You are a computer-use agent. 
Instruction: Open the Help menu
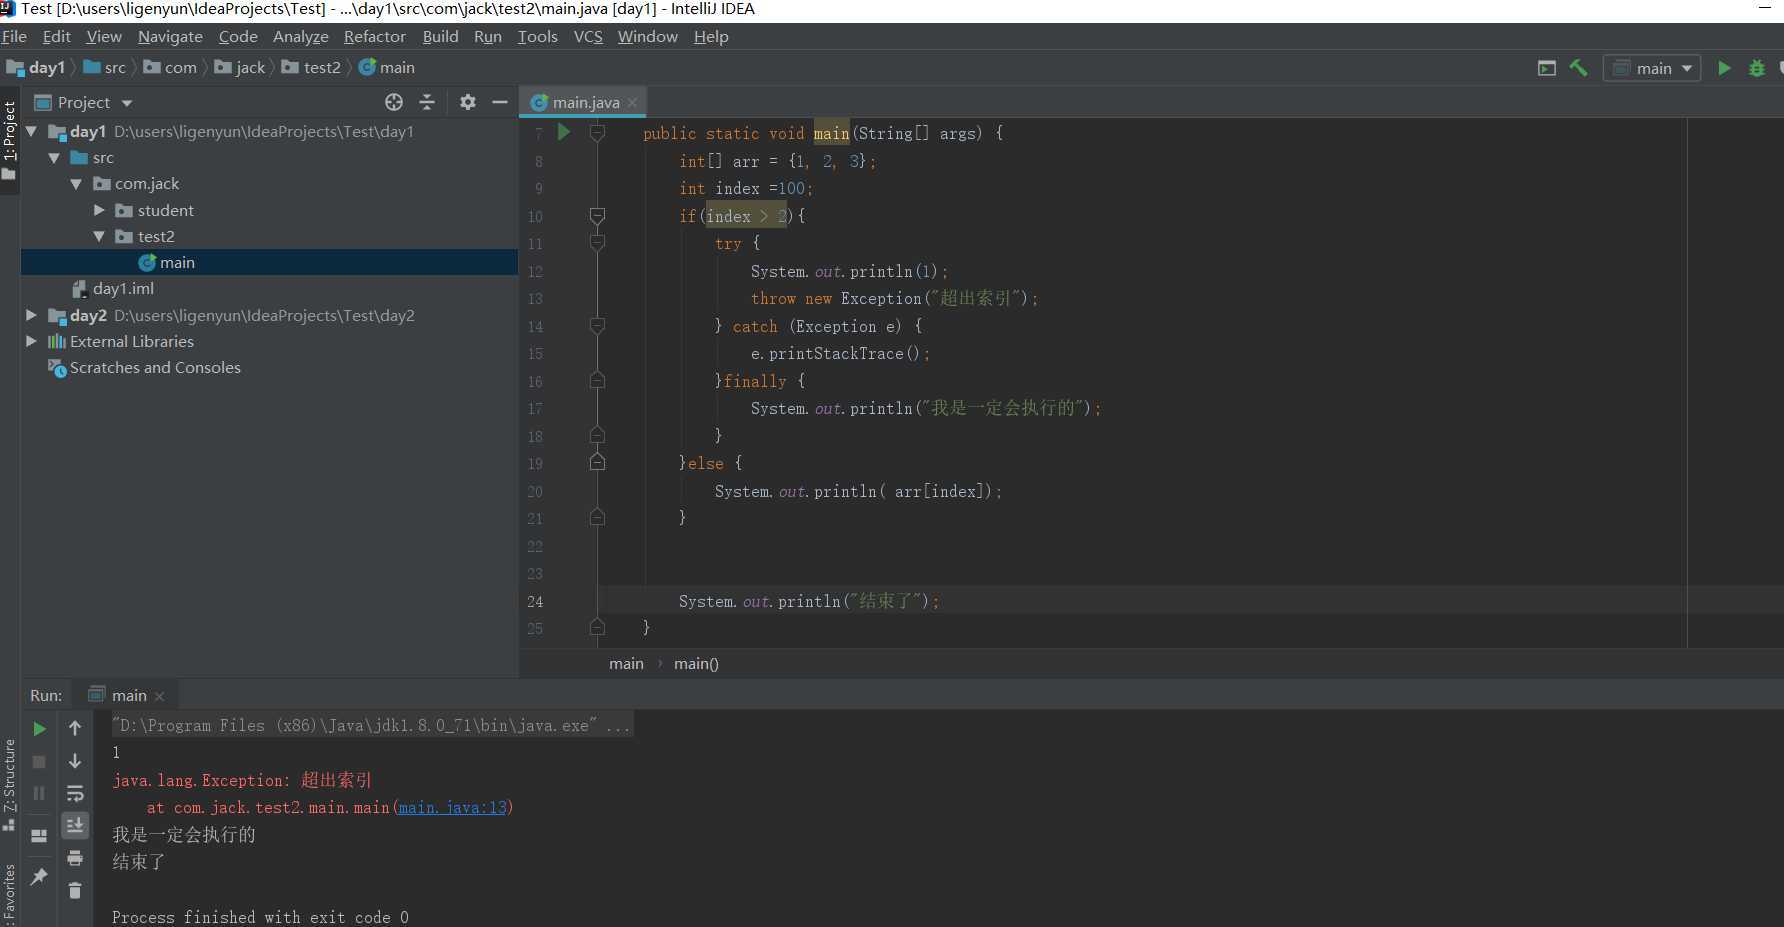(x=711, y=36)
